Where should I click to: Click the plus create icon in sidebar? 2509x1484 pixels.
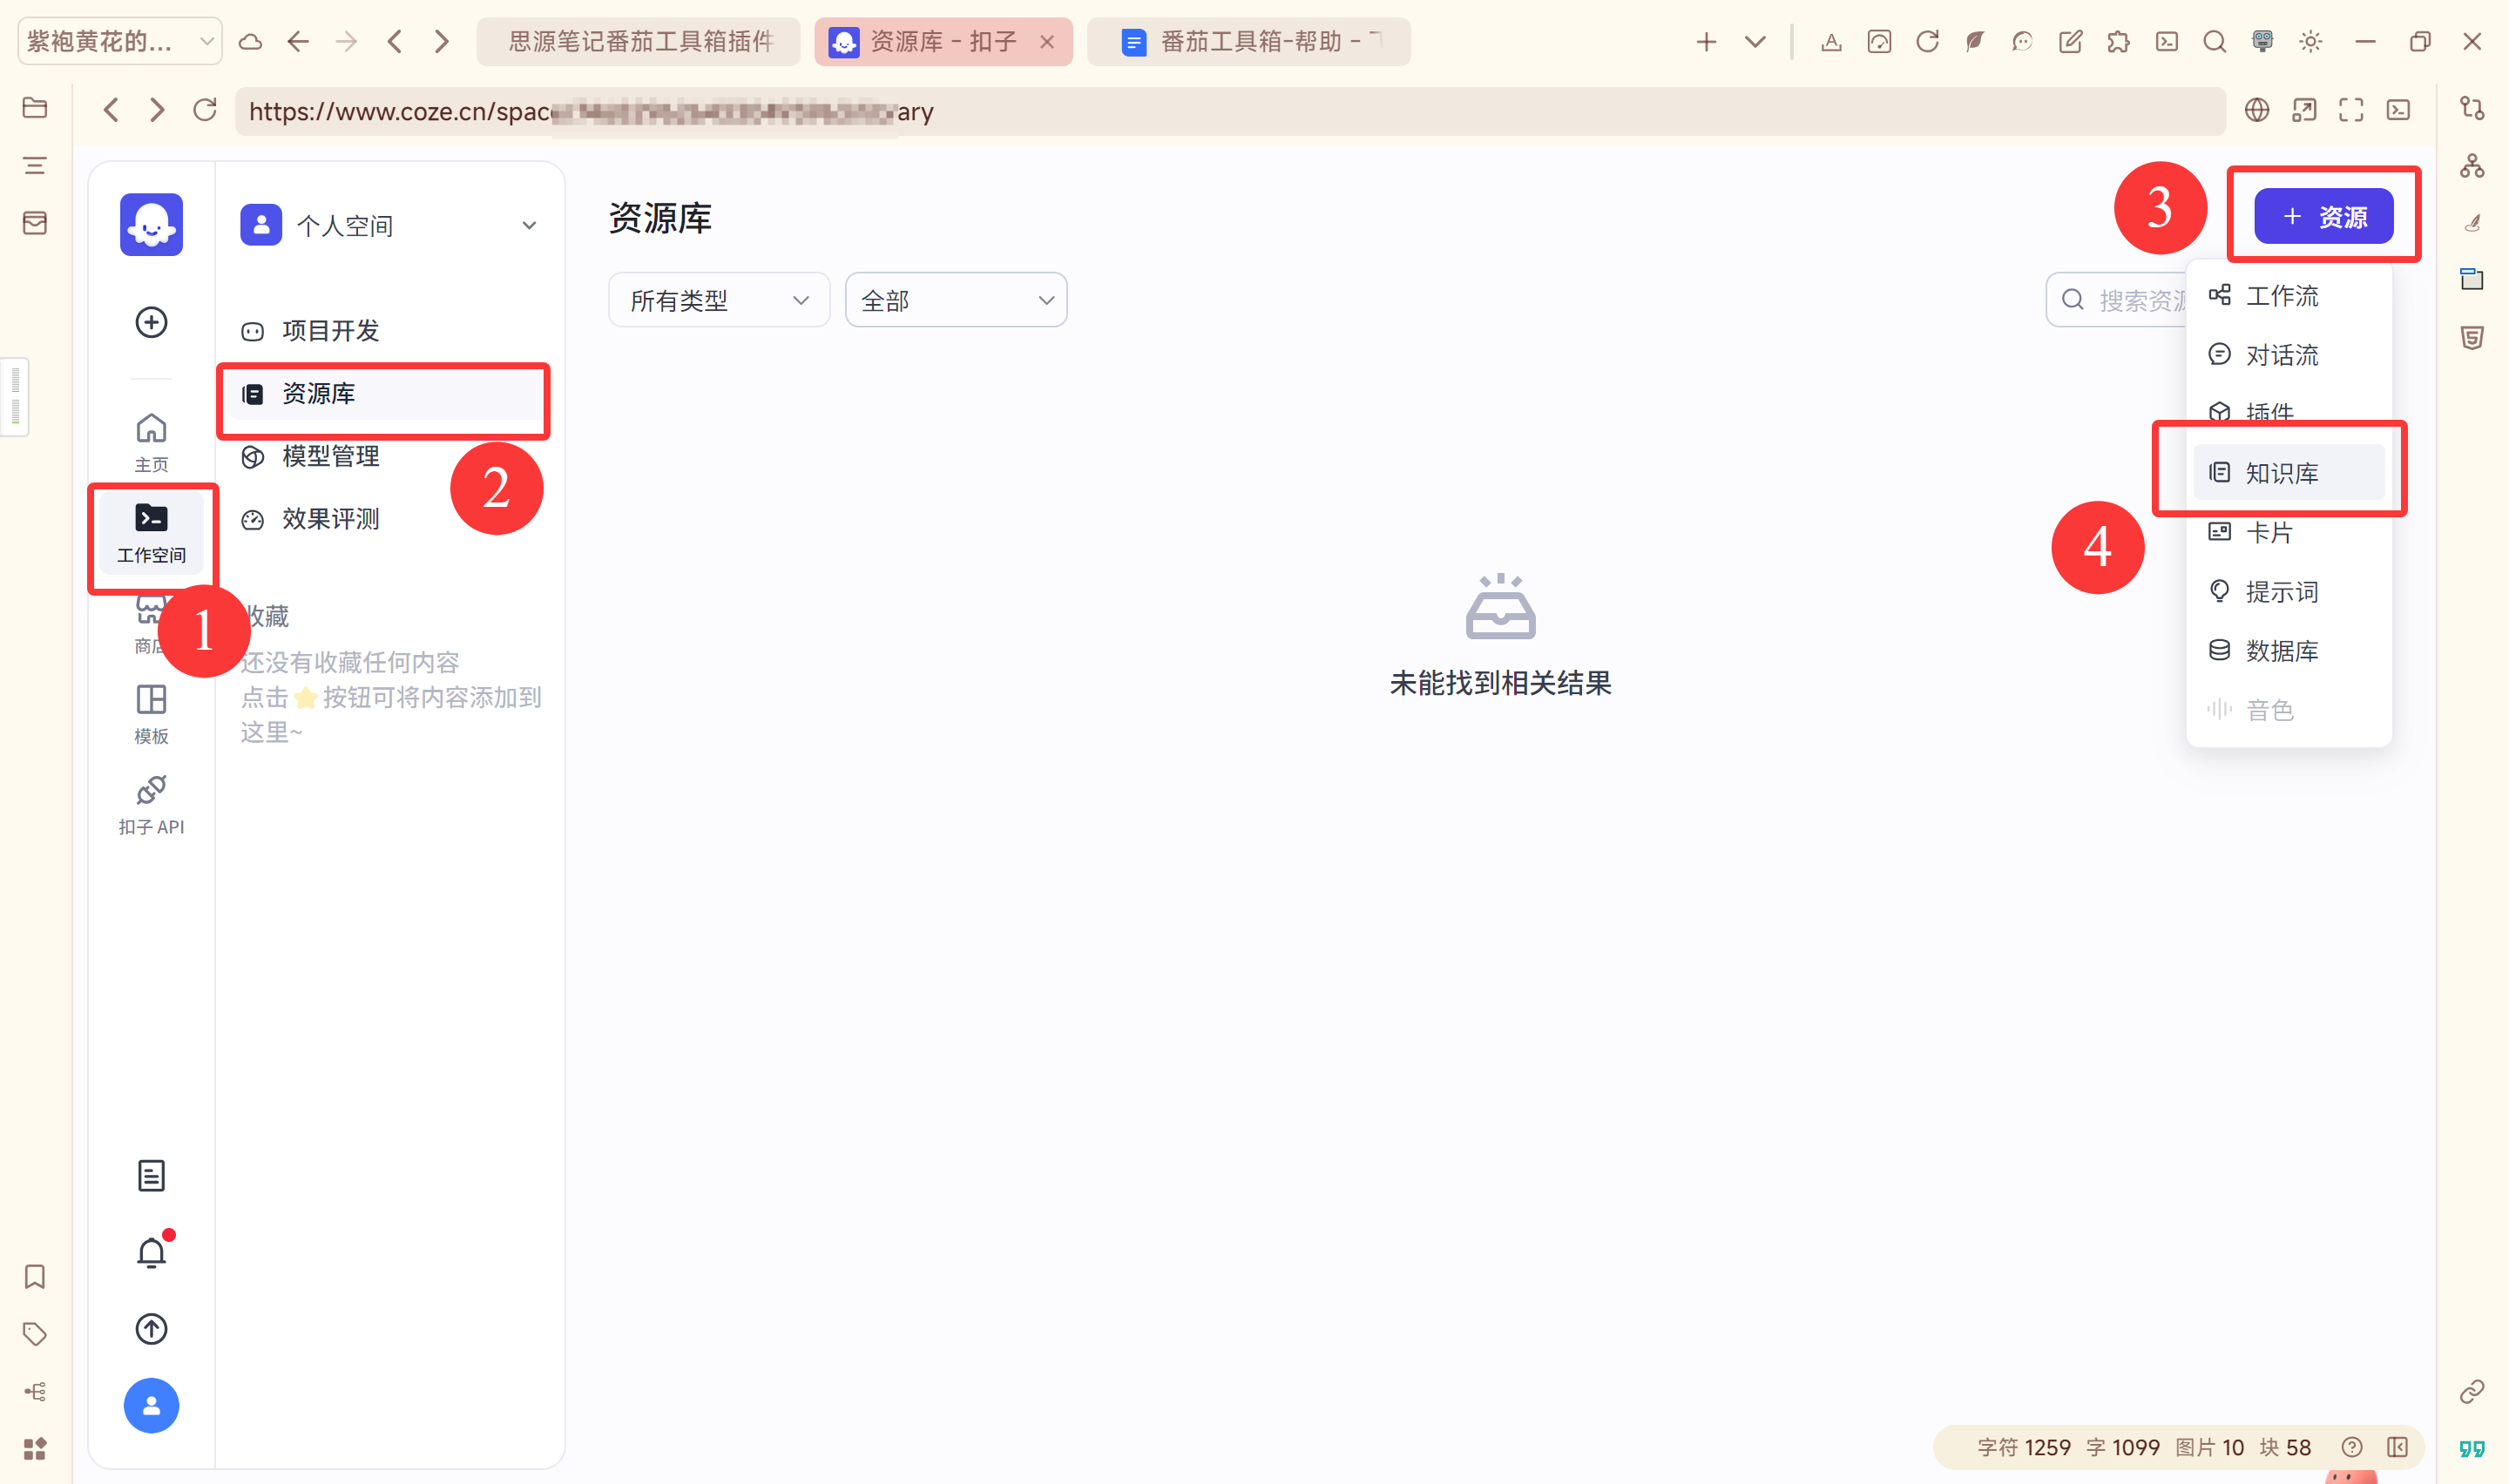[x=151, y=322]
